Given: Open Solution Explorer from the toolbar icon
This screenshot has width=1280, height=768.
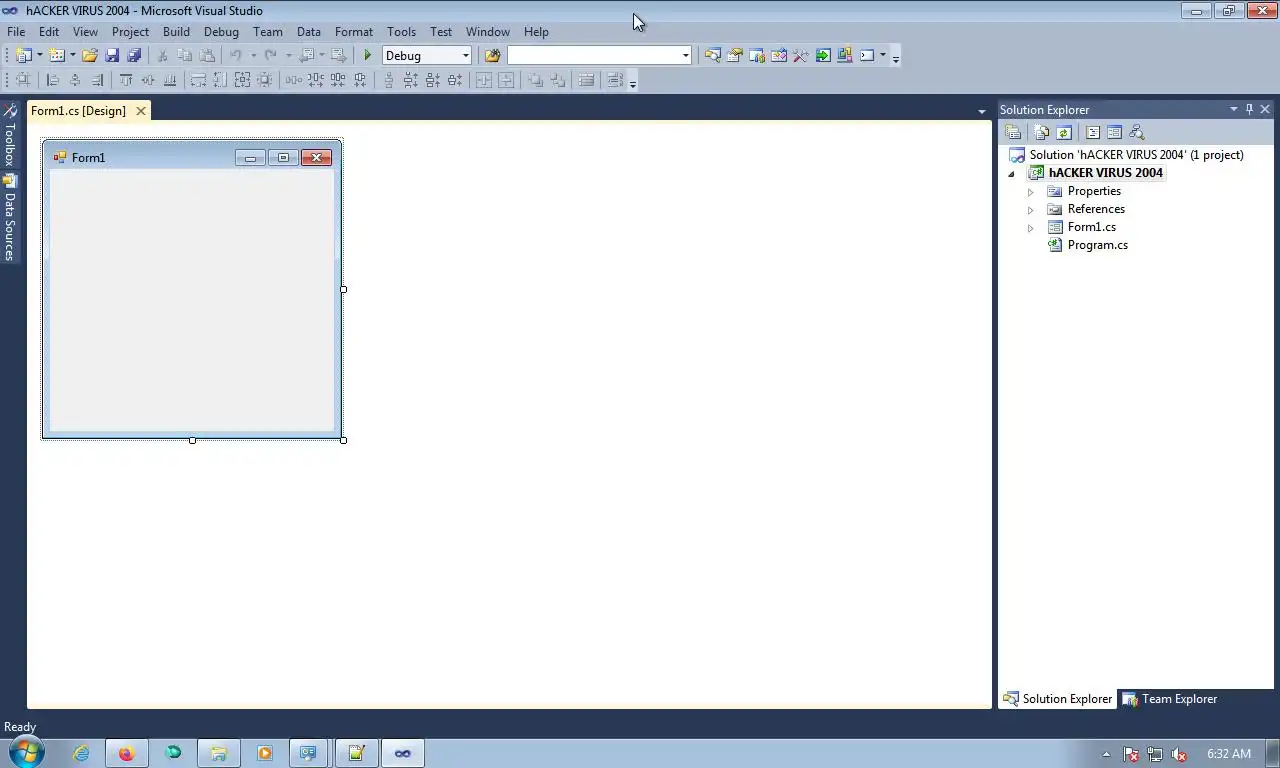Looking at the screenshot, I should (x=712, y=56).
